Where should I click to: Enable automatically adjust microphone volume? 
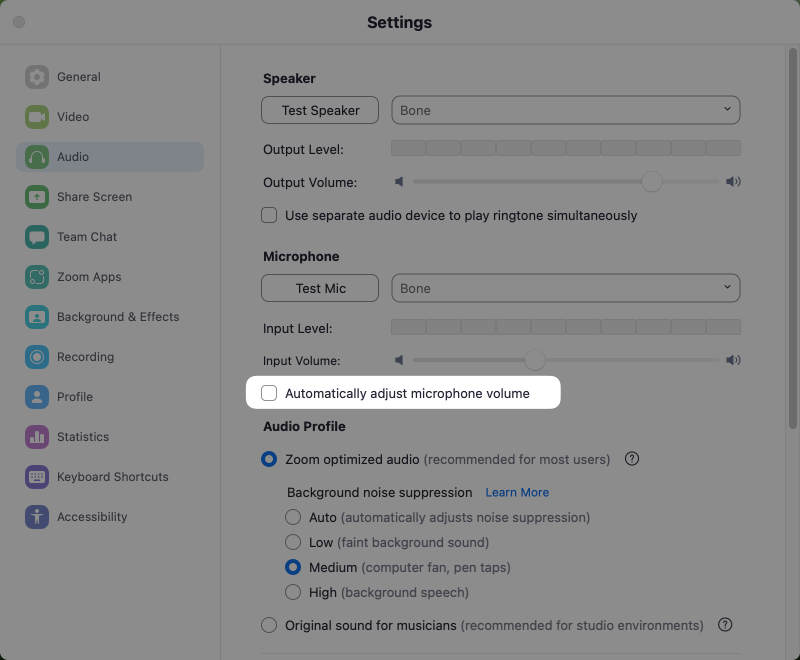point(269,393)
